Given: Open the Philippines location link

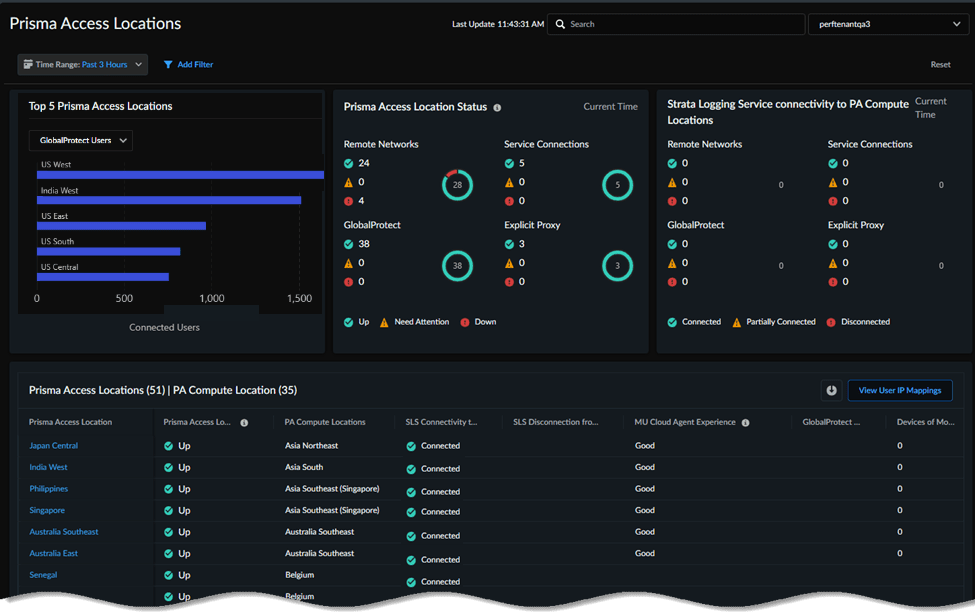Looking at the screenshot, I should click(49, 489).
